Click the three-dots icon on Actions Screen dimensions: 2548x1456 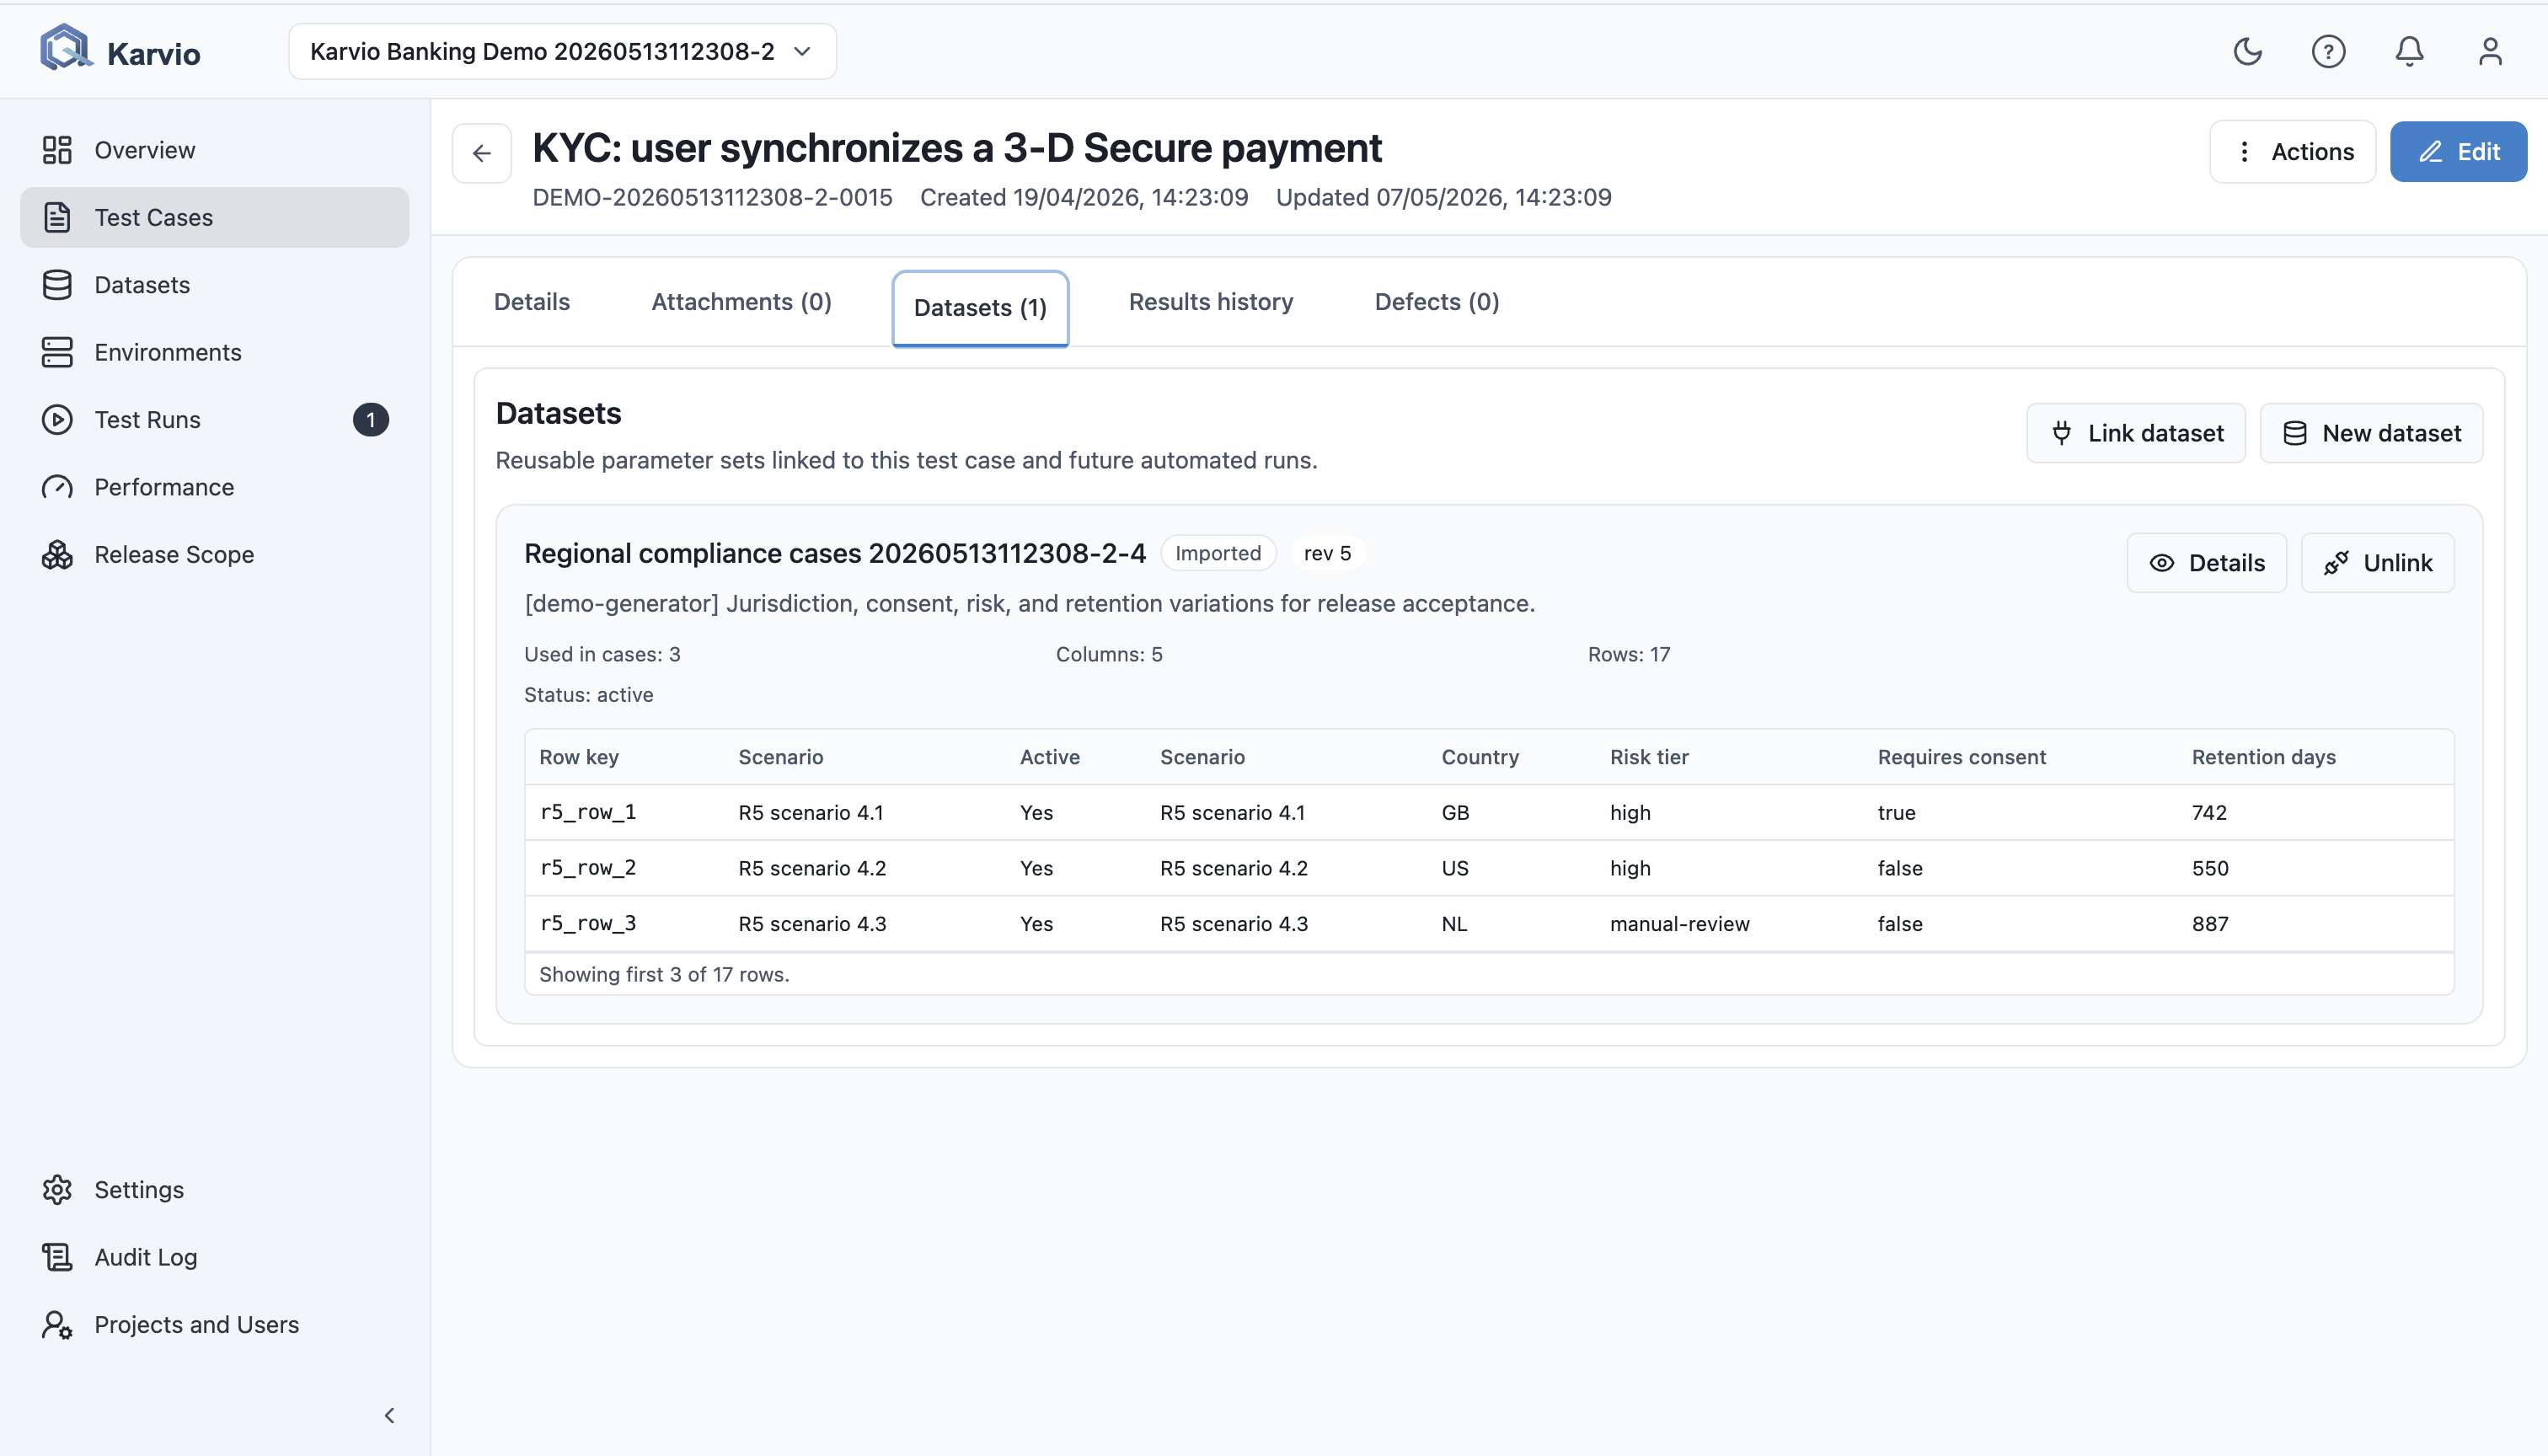click(2244, 152)
